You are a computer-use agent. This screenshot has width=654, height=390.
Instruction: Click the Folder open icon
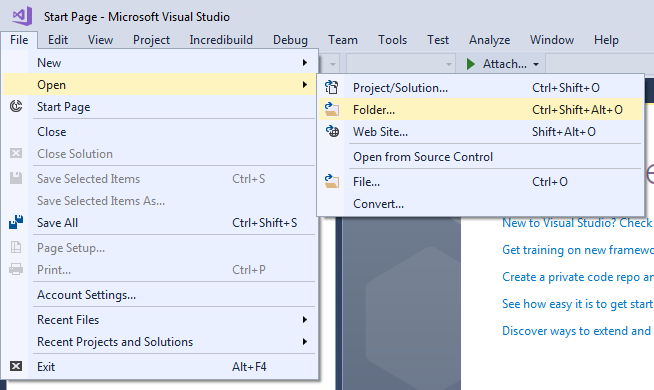[332, 110]
